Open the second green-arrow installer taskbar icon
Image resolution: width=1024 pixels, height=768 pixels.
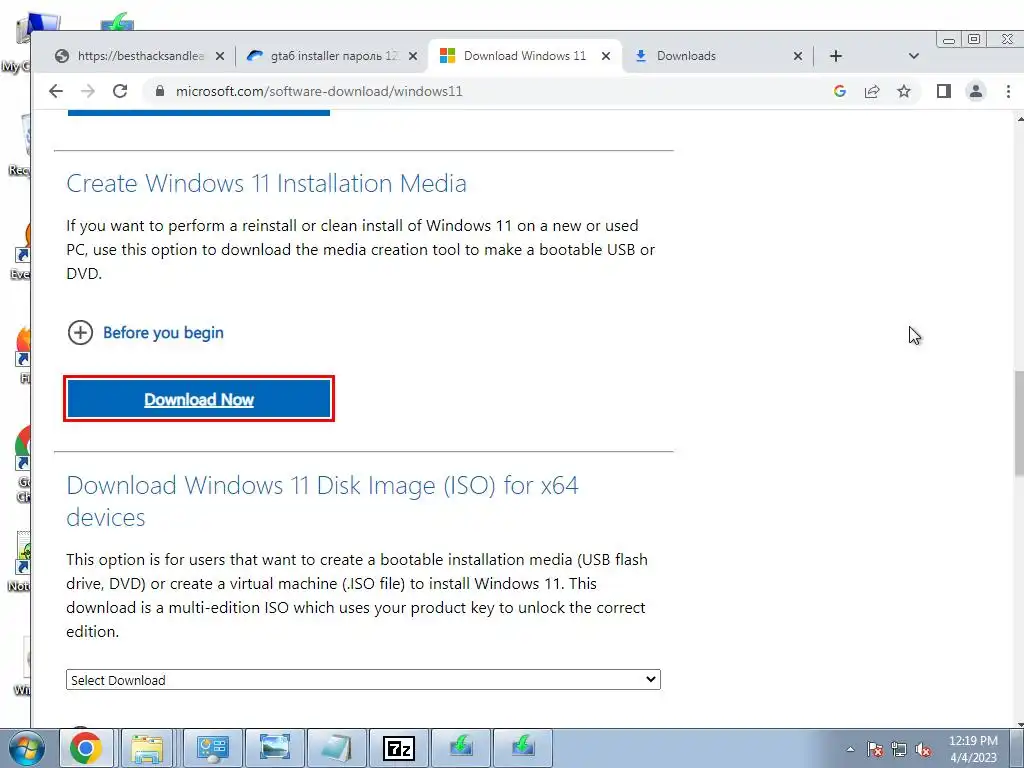[523, 748]
